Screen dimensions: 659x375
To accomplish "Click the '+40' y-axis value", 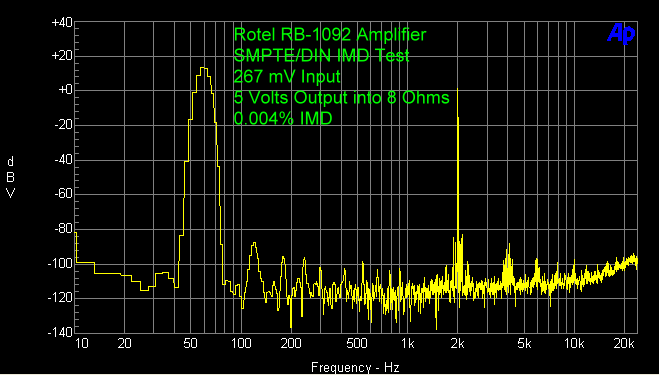I will pos(62,22).
